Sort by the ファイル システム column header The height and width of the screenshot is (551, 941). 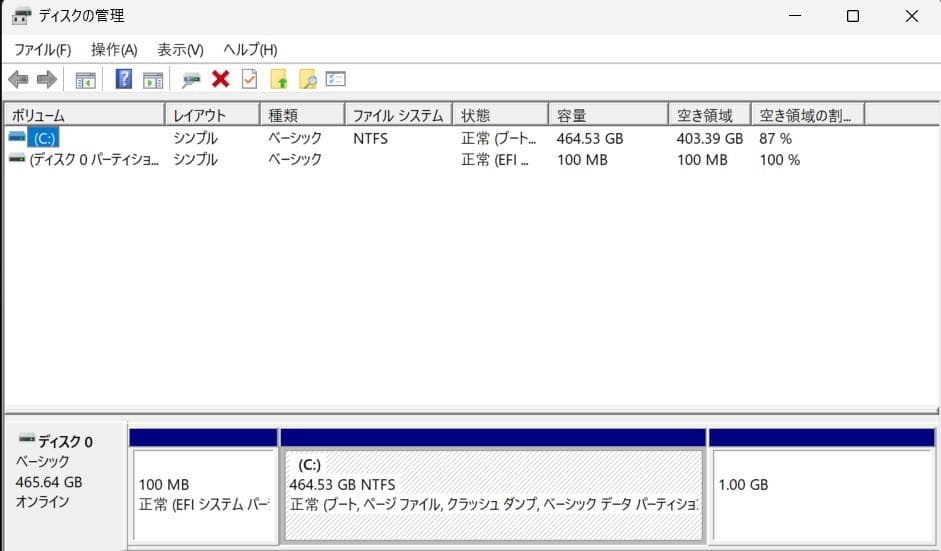(398, 115)
